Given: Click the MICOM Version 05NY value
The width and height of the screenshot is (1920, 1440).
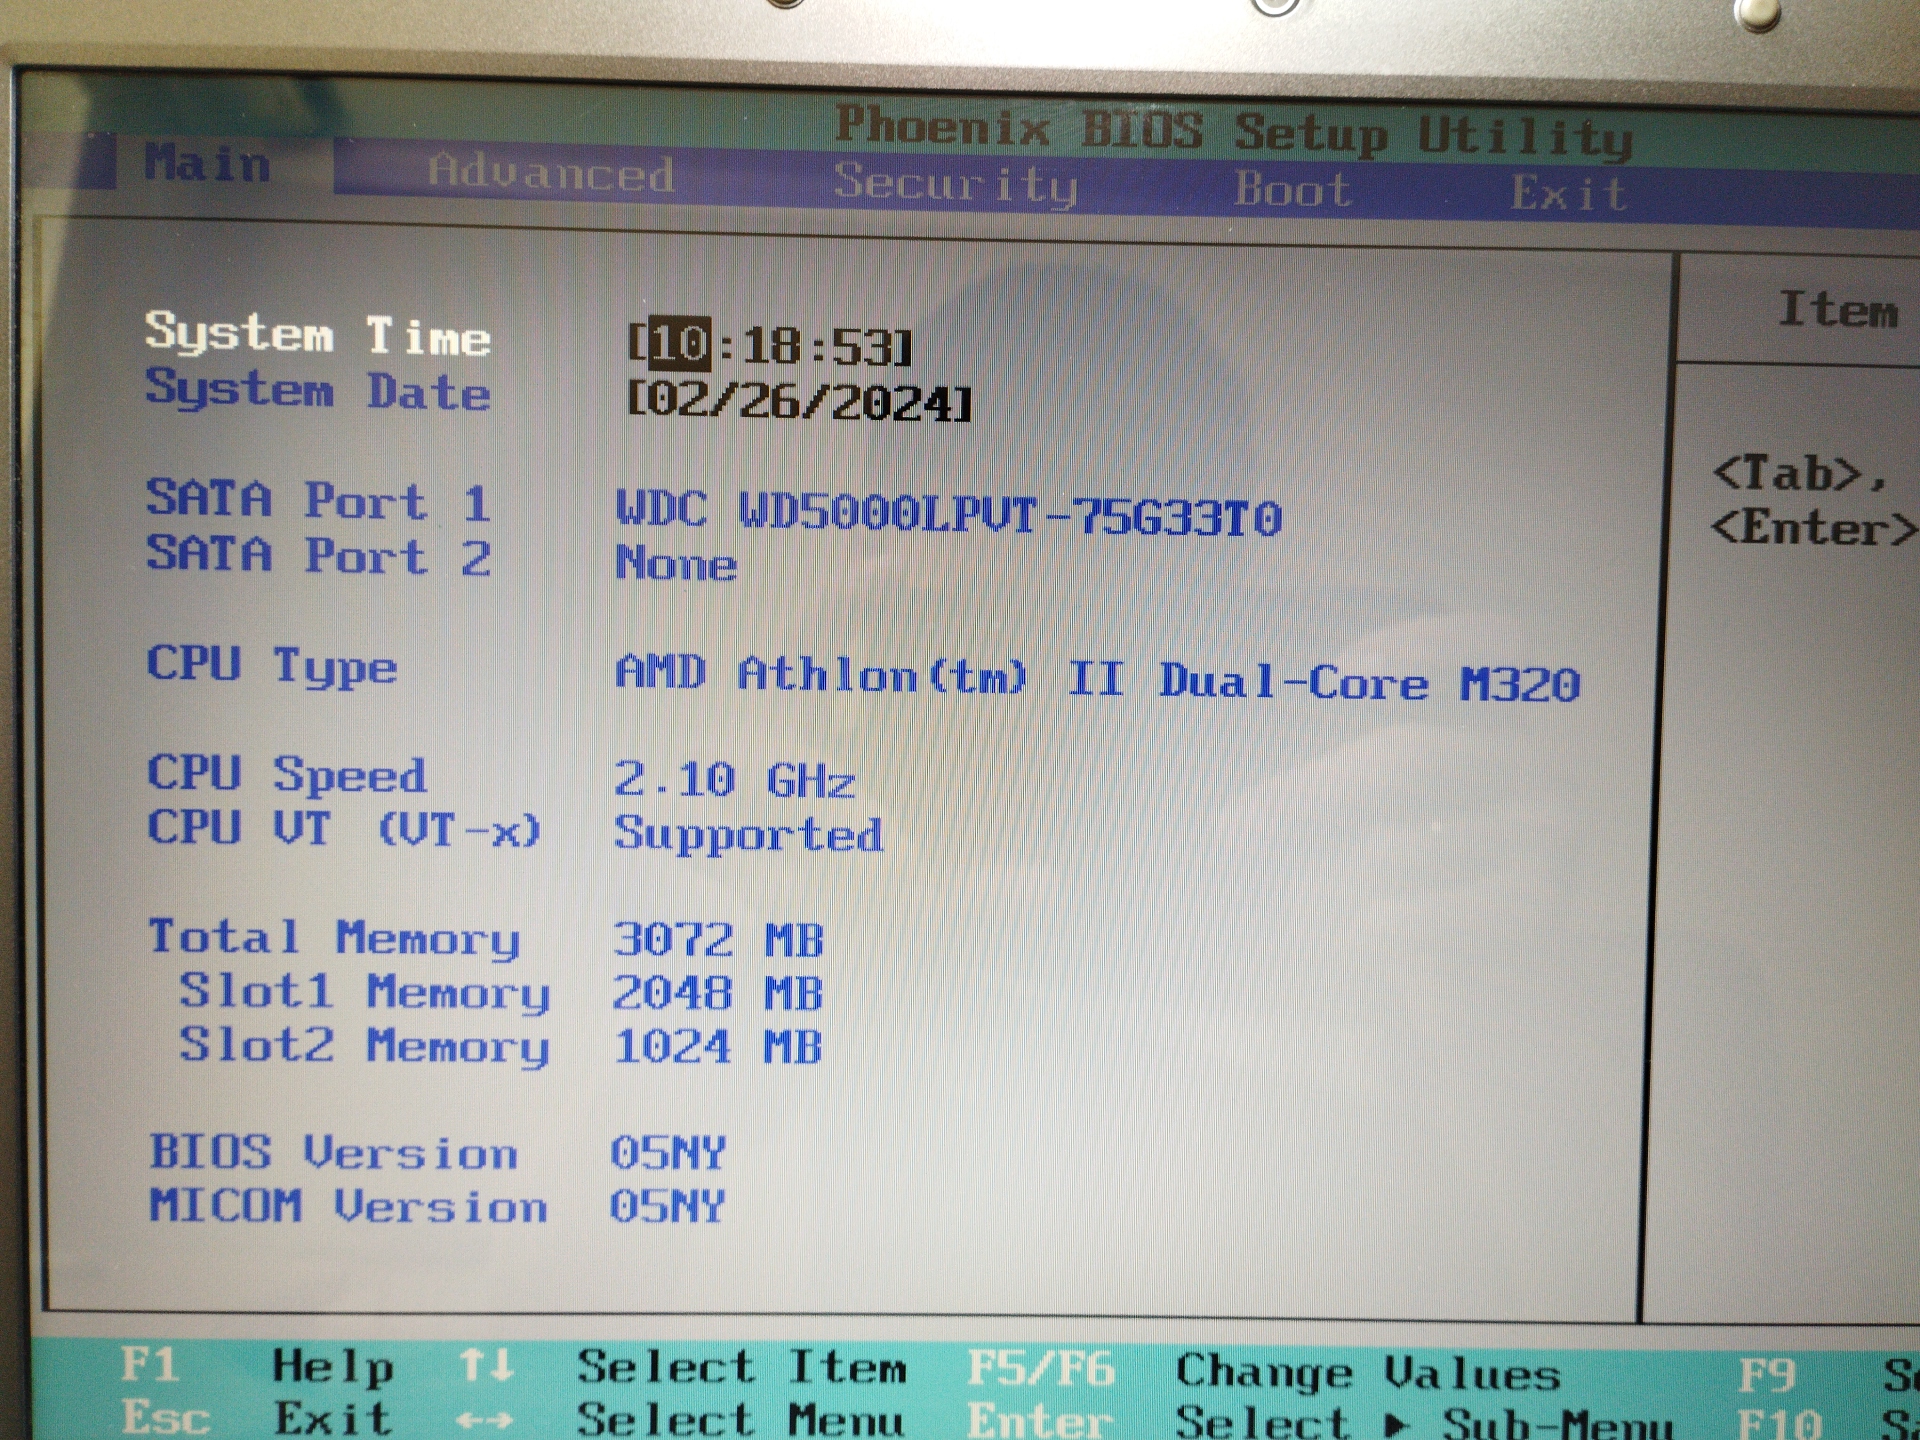Looking at the screenshot, I should pos(667,1206).
